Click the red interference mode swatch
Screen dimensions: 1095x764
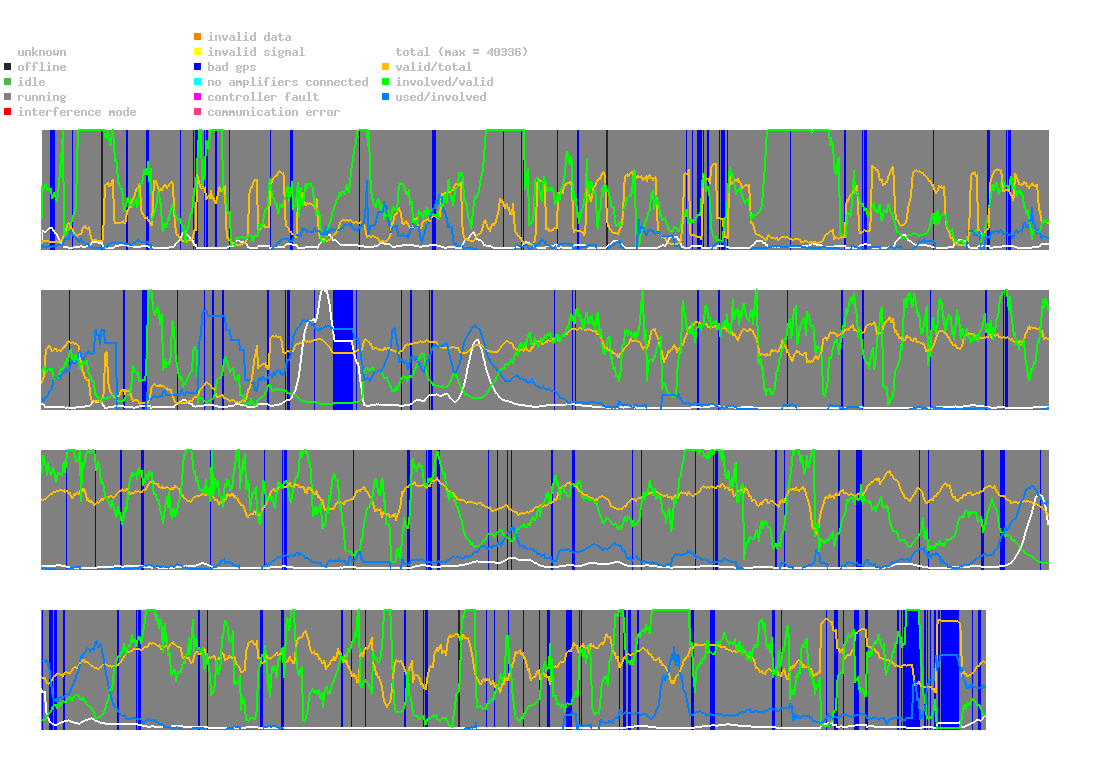8,112
